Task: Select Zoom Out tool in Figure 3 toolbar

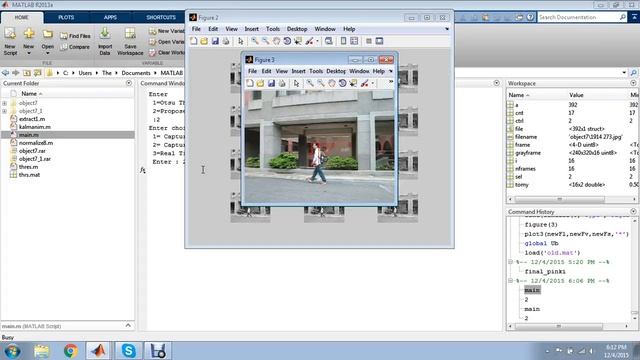Action: point(321,83)
